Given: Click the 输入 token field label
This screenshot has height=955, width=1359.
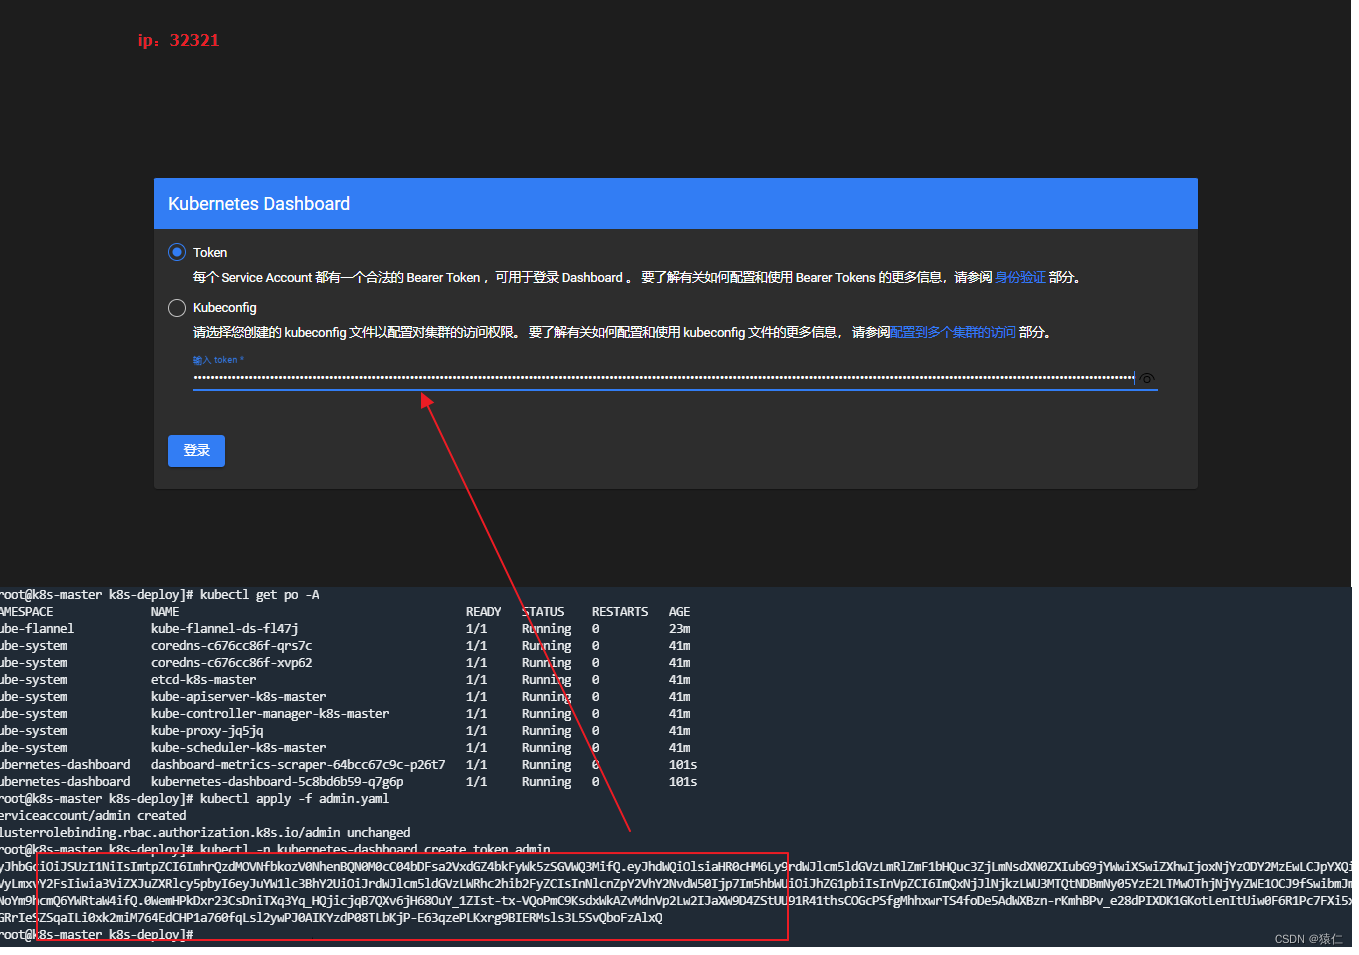Looking at the screenshot, I should (218, 360).
